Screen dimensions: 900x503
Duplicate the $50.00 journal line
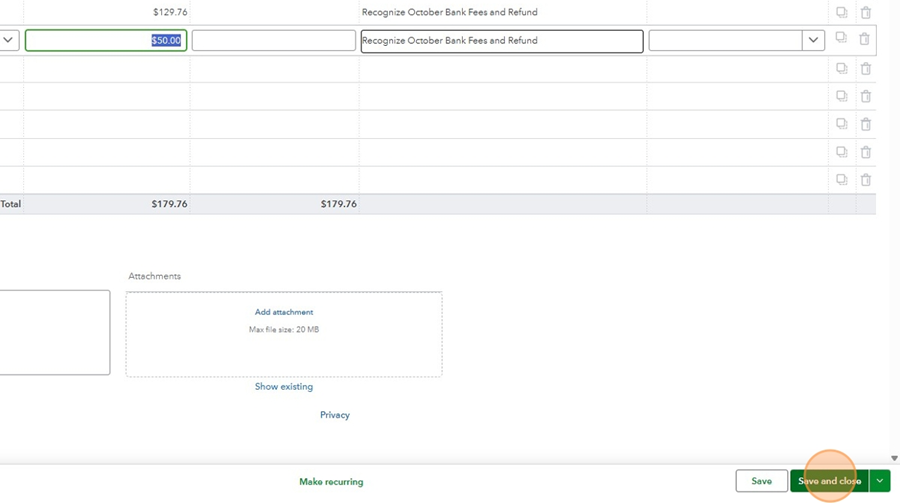tap(841, 40)
